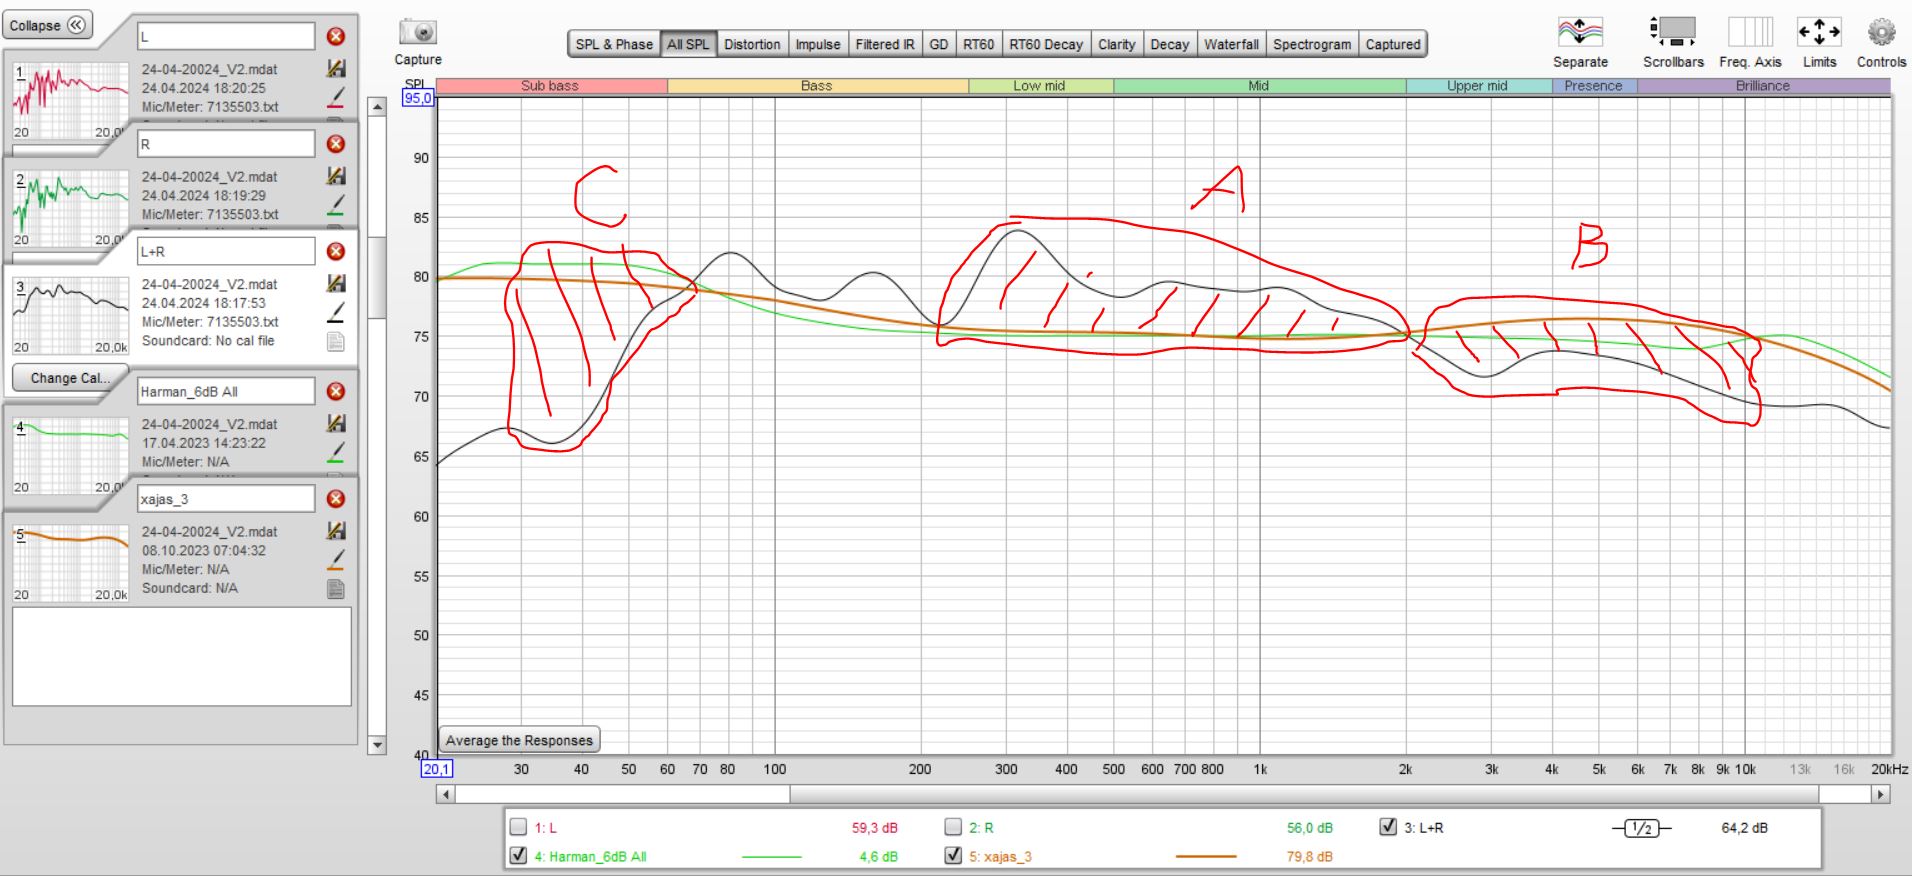Open the Clarity tab
This screenshot has height=876, width=1912.
[1117, 44]
